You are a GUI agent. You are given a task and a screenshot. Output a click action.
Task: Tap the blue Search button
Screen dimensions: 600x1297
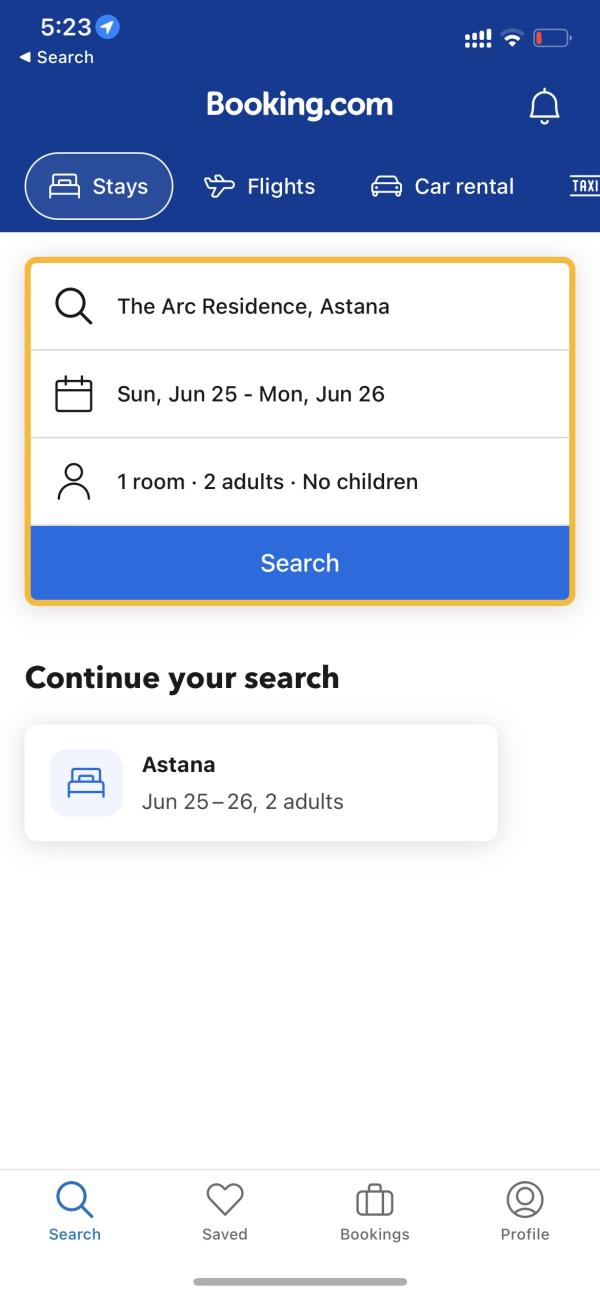point(300,563)
